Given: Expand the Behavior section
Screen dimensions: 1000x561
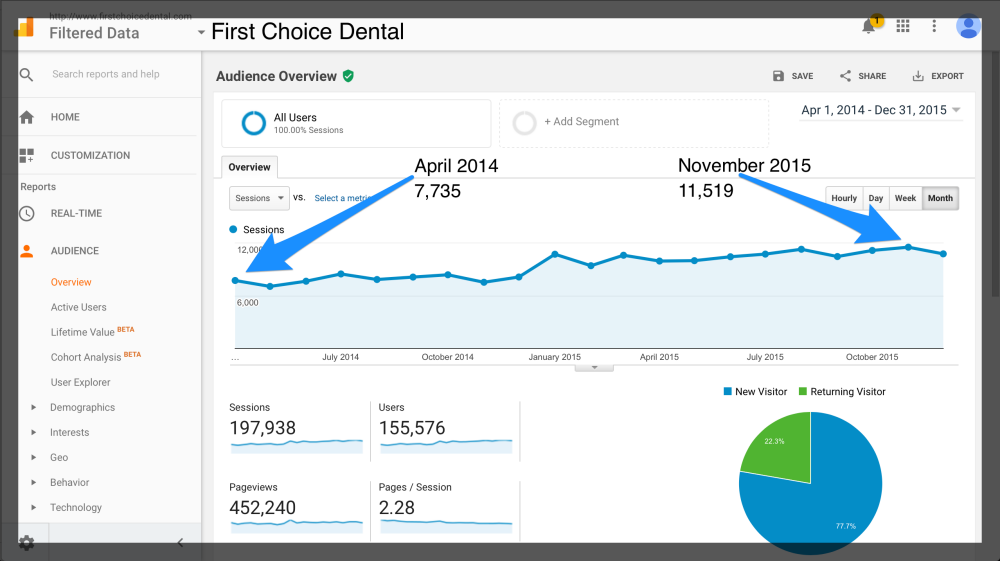Looking at the screenshot, I should pyautogui.click(x=33, y=483).
